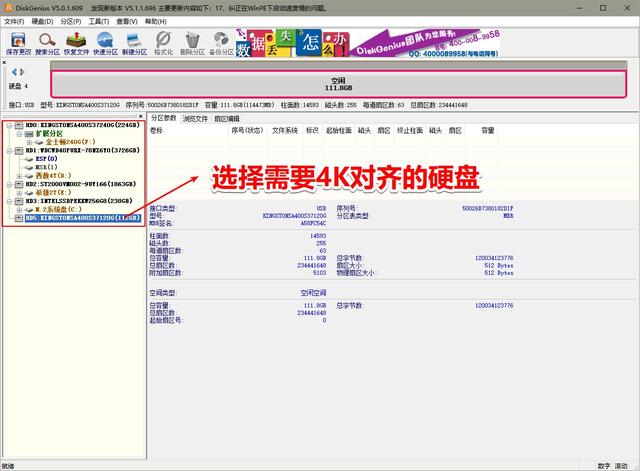Collapse the HD1 3726GB disk node

click(x=9, y=151)
